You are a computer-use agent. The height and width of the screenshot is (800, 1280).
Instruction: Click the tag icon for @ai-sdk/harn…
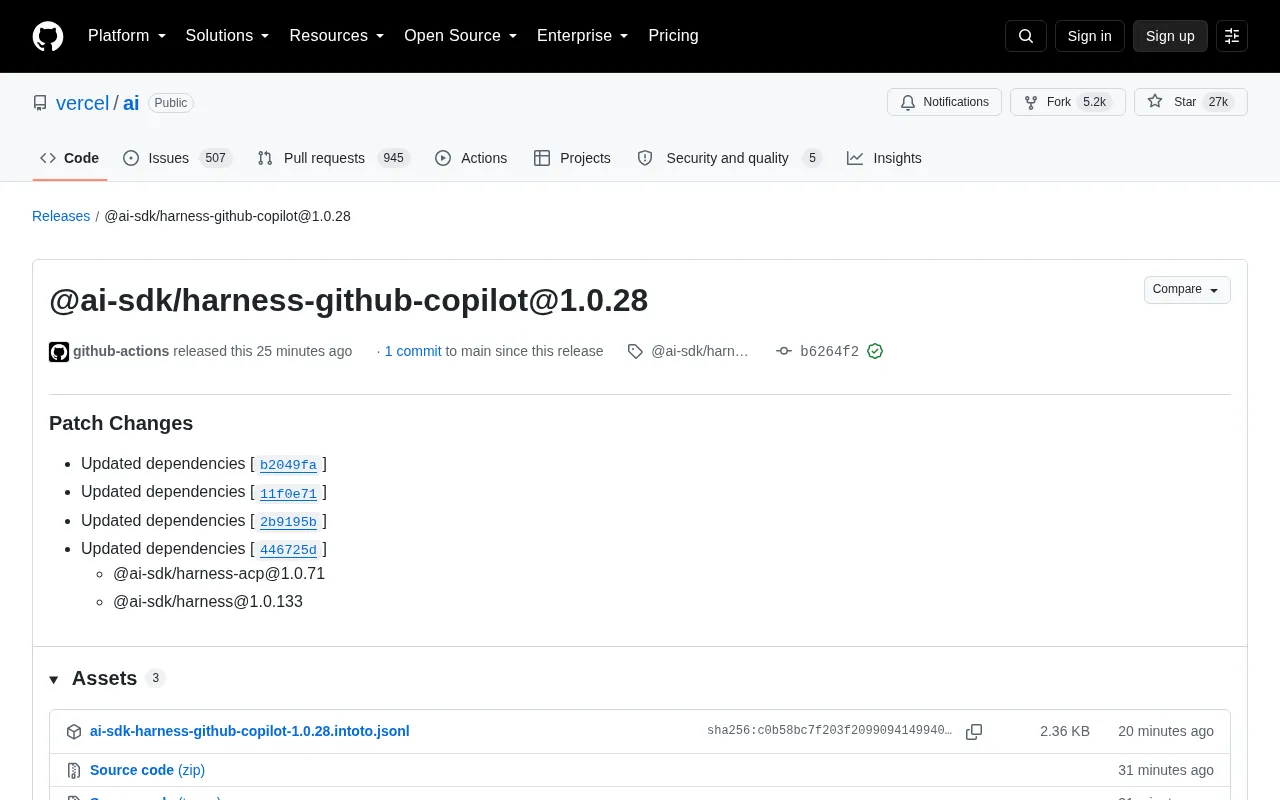pyautogui.click(x=635, y=352)
